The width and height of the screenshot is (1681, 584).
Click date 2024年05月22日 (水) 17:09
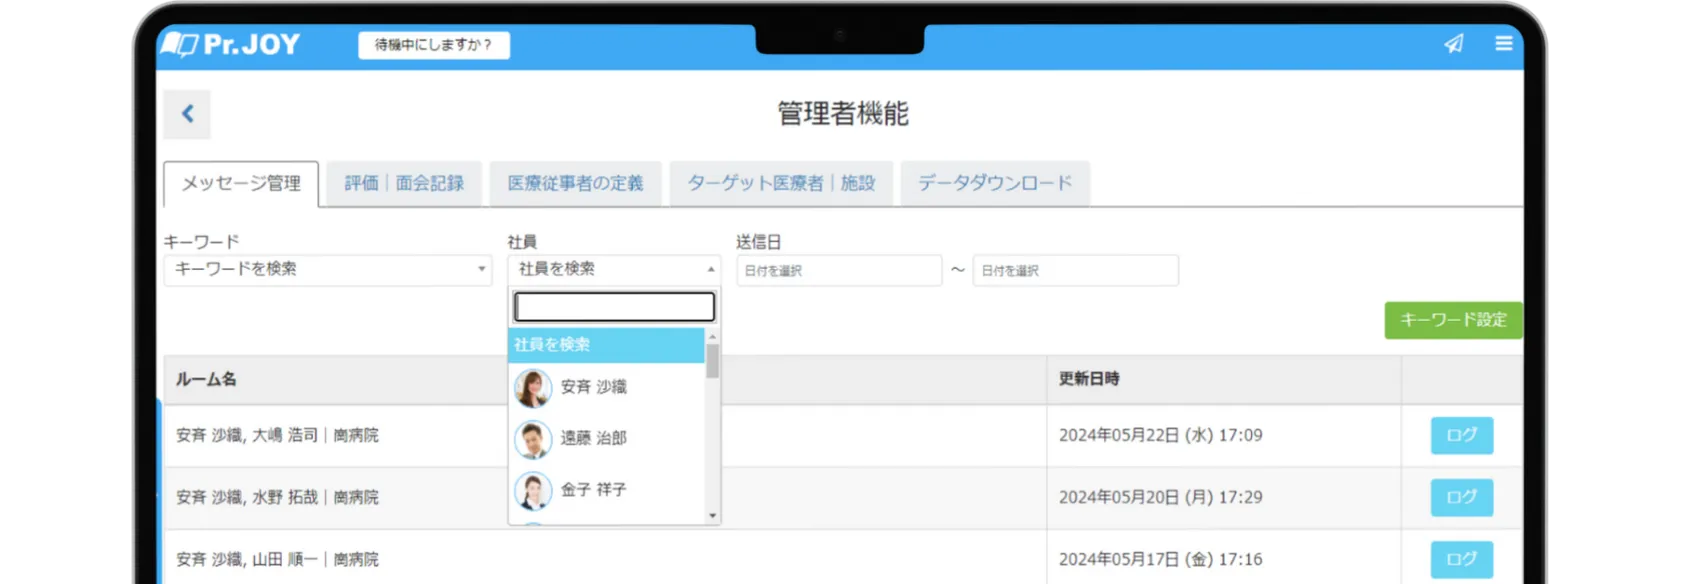(x=1160, y=435)
